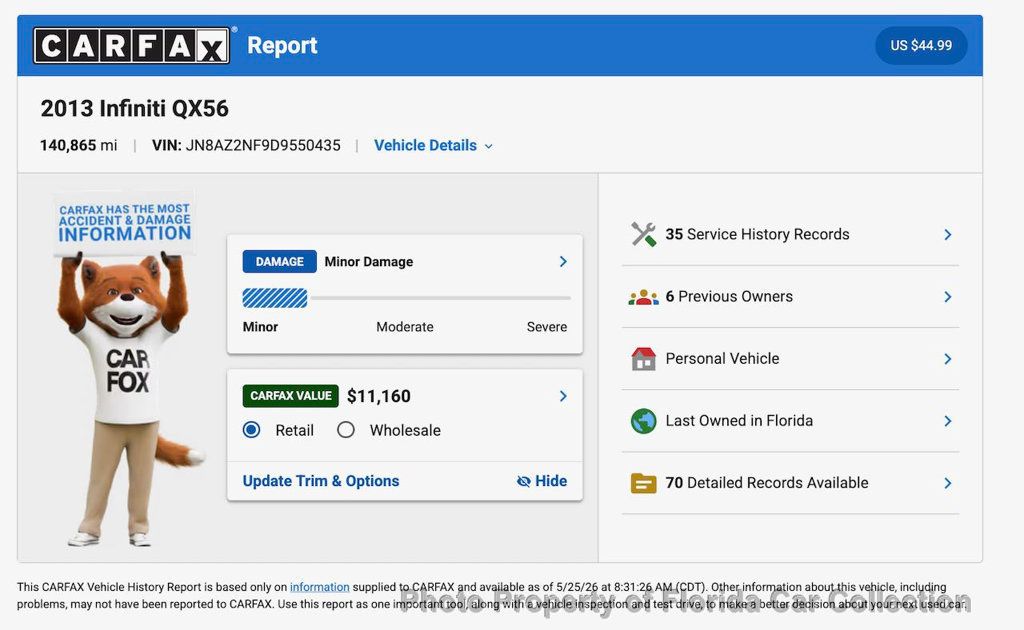The height and width of the screenshot is (630, 1024).
Task: Click the VIN JN8AZ2NF9D9550435
Action: 246,146
